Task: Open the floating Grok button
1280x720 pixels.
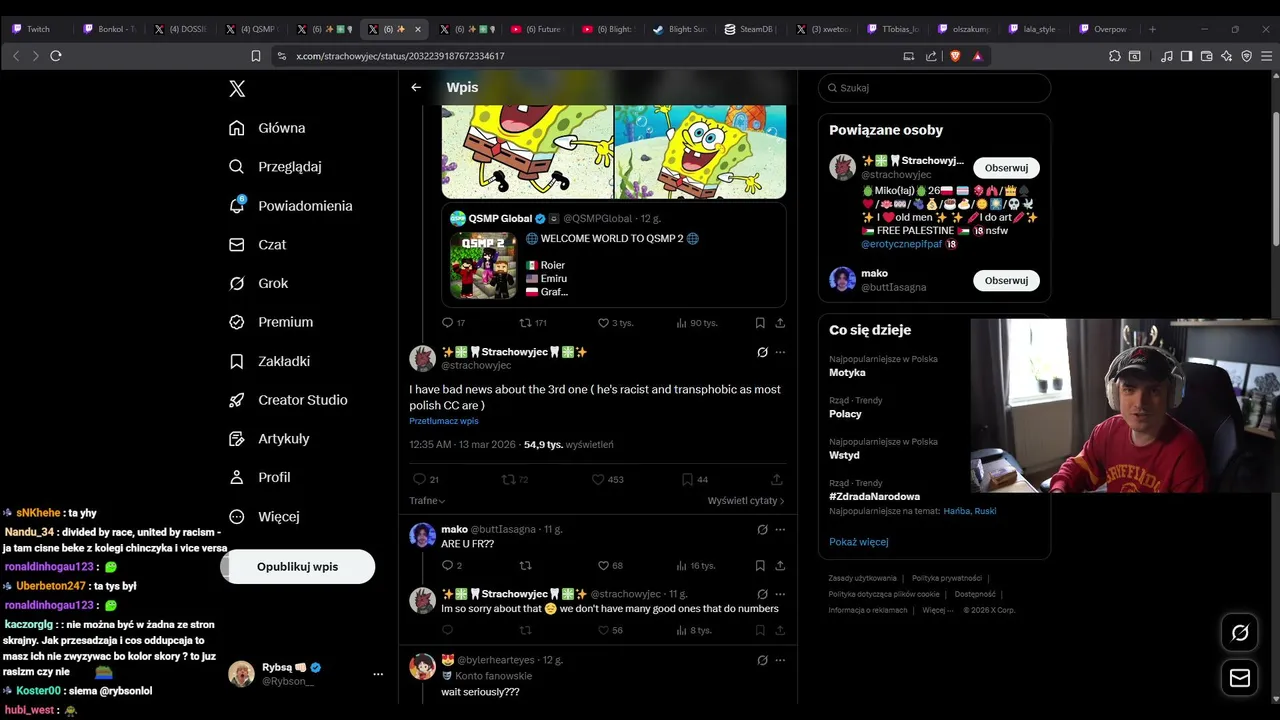Action: click(x=1240, y=633)
